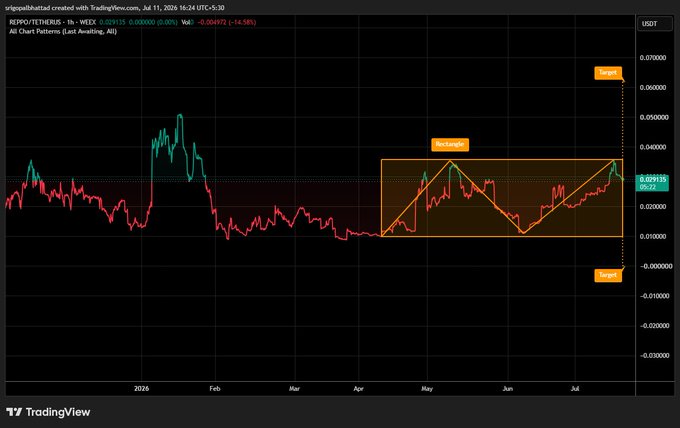Open the USDT currency selector
The image size is (680, 428).
pyautogui.click(x=654, y=24)
